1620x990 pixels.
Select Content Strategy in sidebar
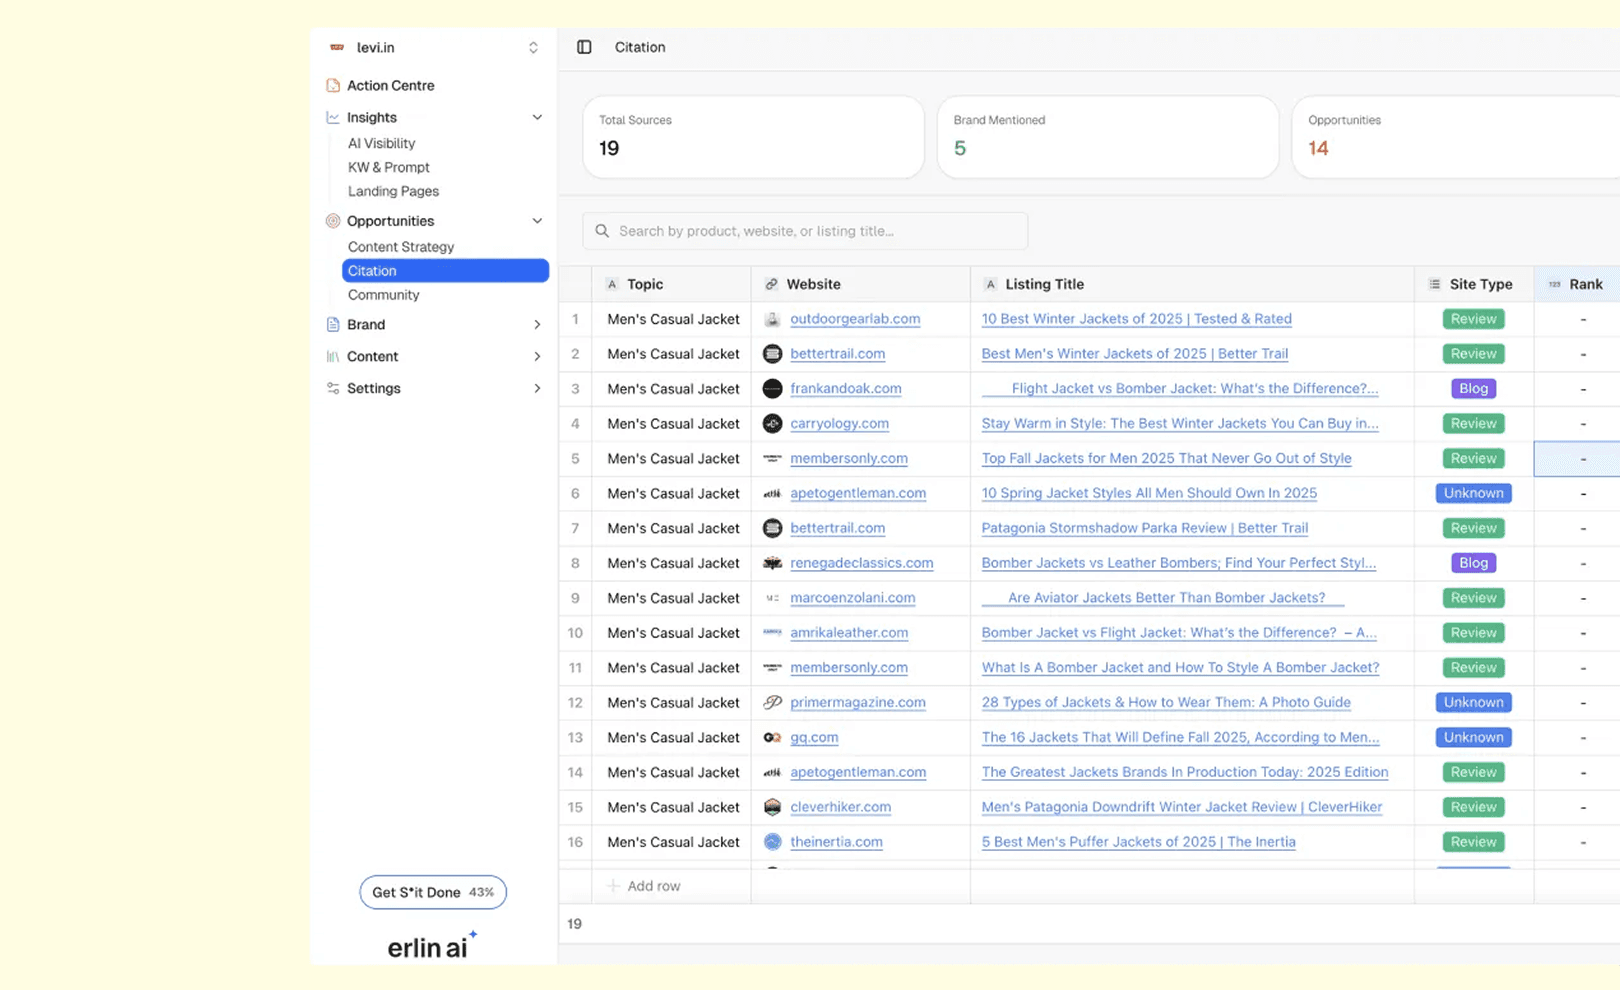(x=401, y=247)
